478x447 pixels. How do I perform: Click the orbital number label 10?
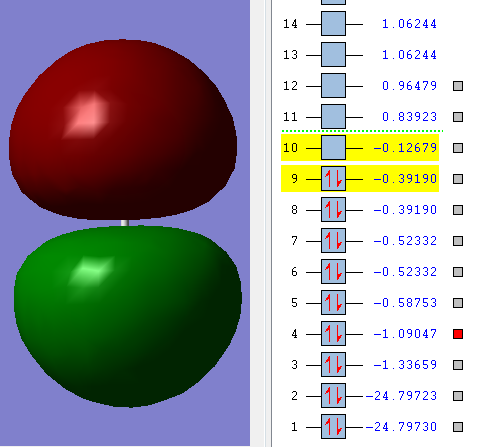pos(290,148)
